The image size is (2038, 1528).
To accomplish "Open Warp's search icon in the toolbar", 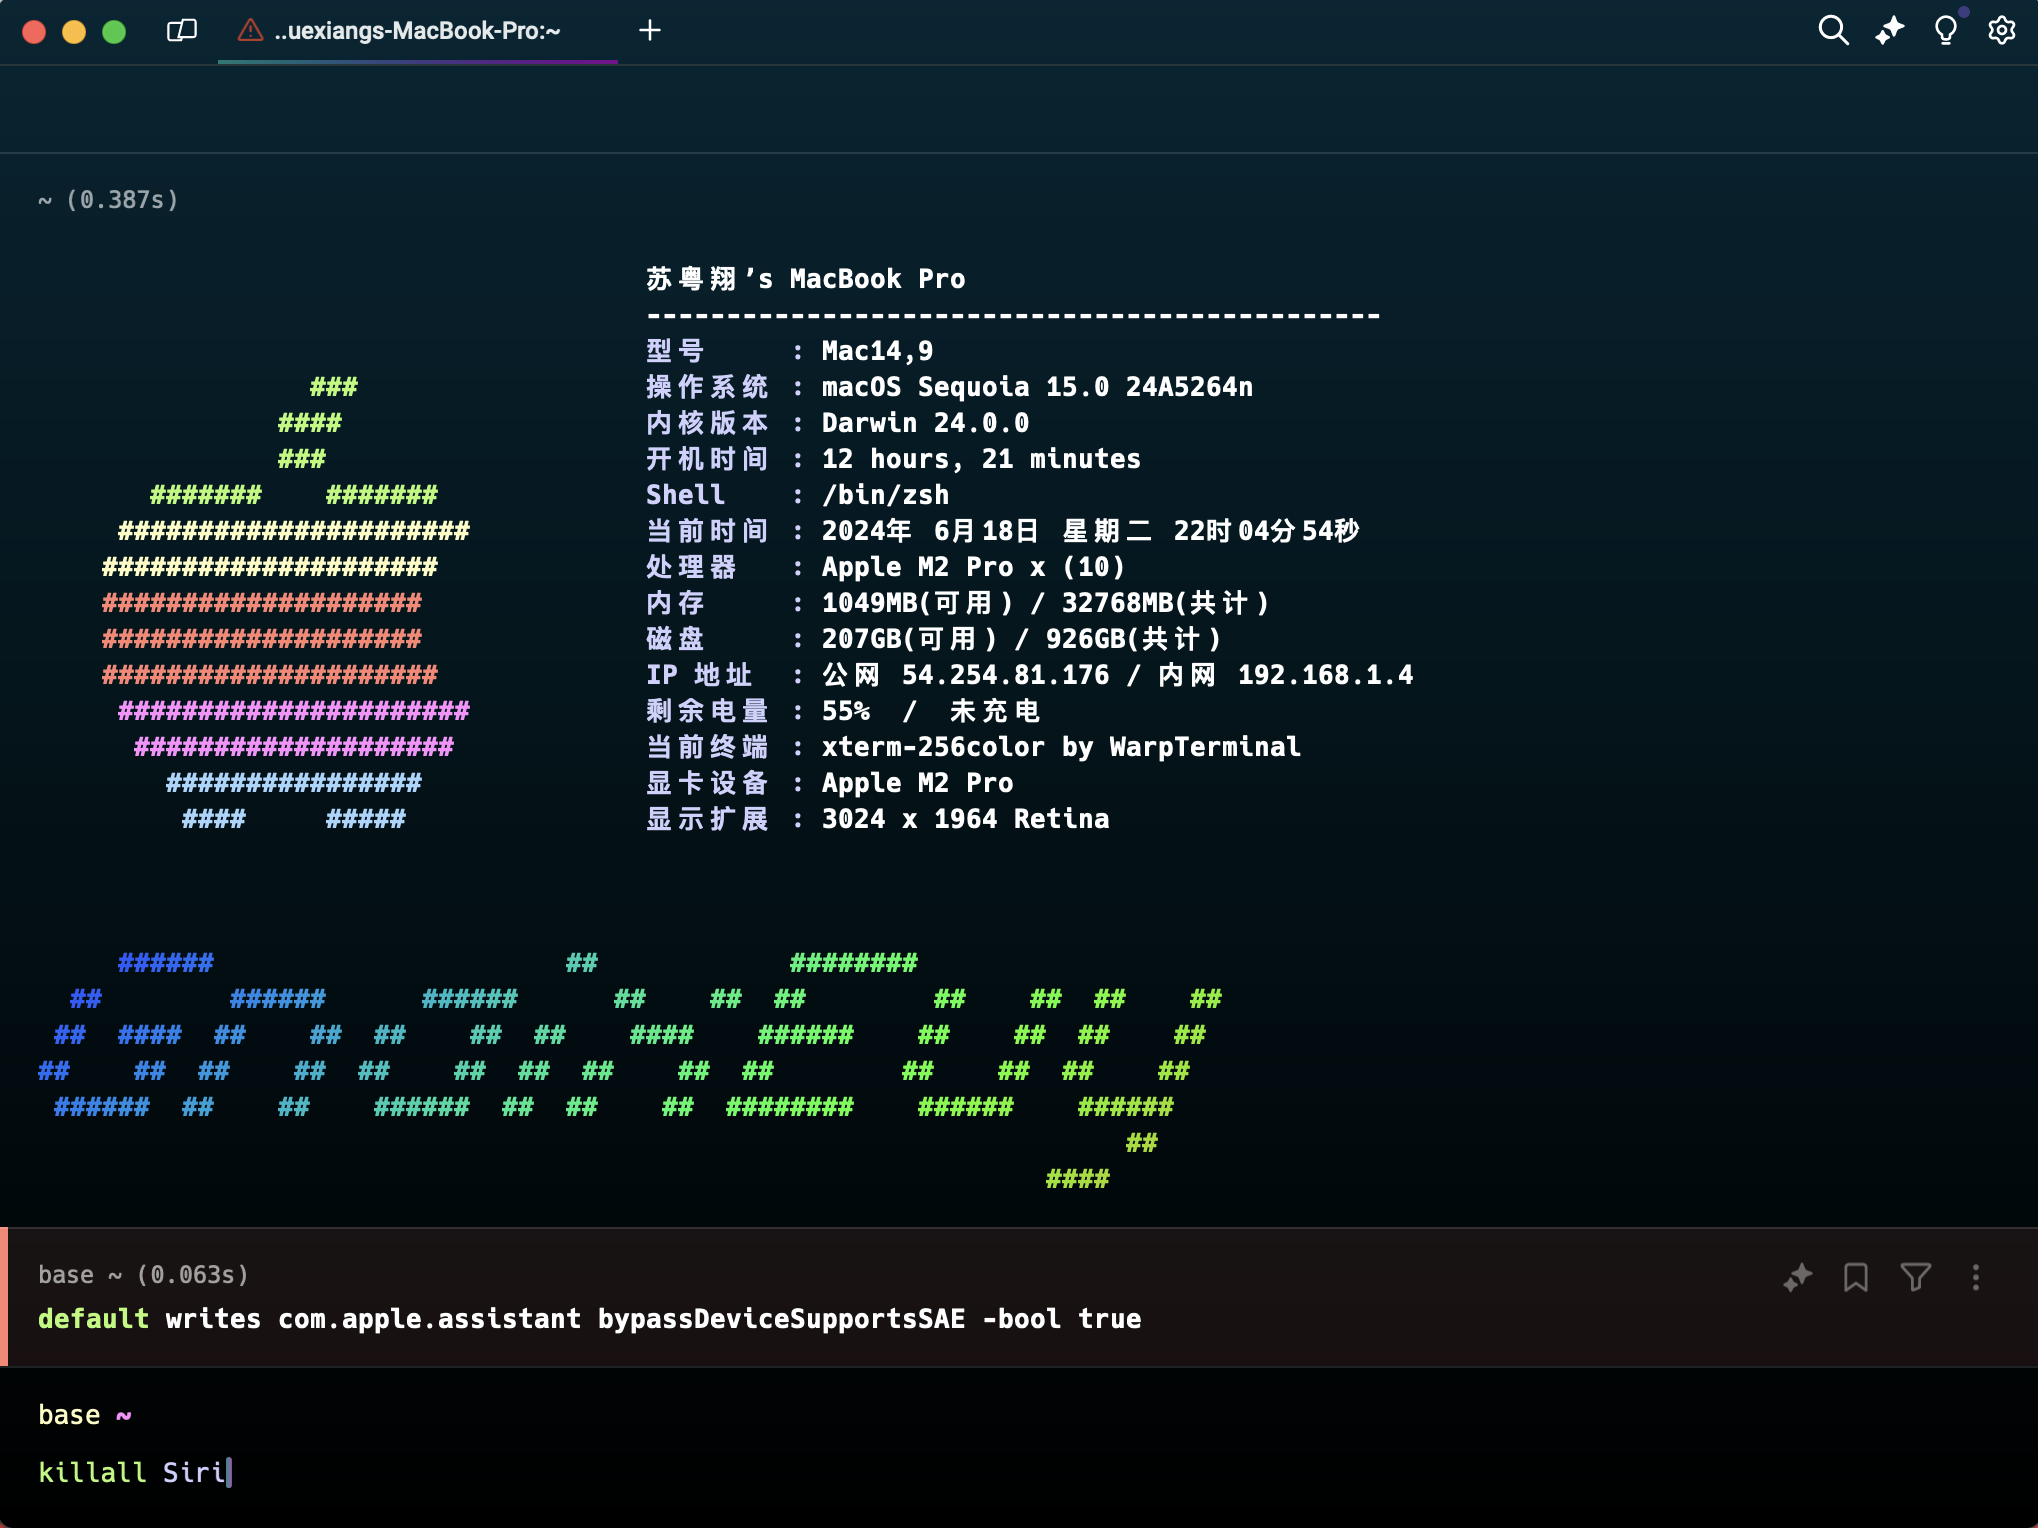I will pos(1833,31).
